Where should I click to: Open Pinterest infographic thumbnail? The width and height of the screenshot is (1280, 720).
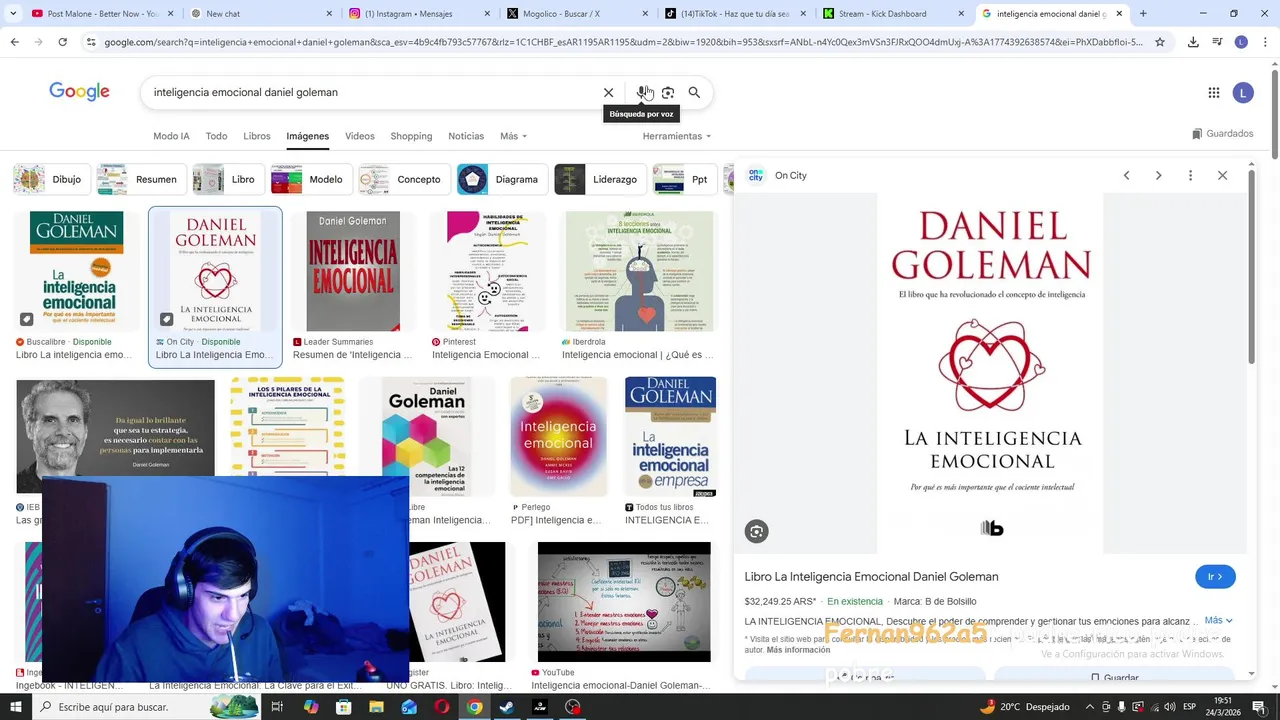coord(488,271)
